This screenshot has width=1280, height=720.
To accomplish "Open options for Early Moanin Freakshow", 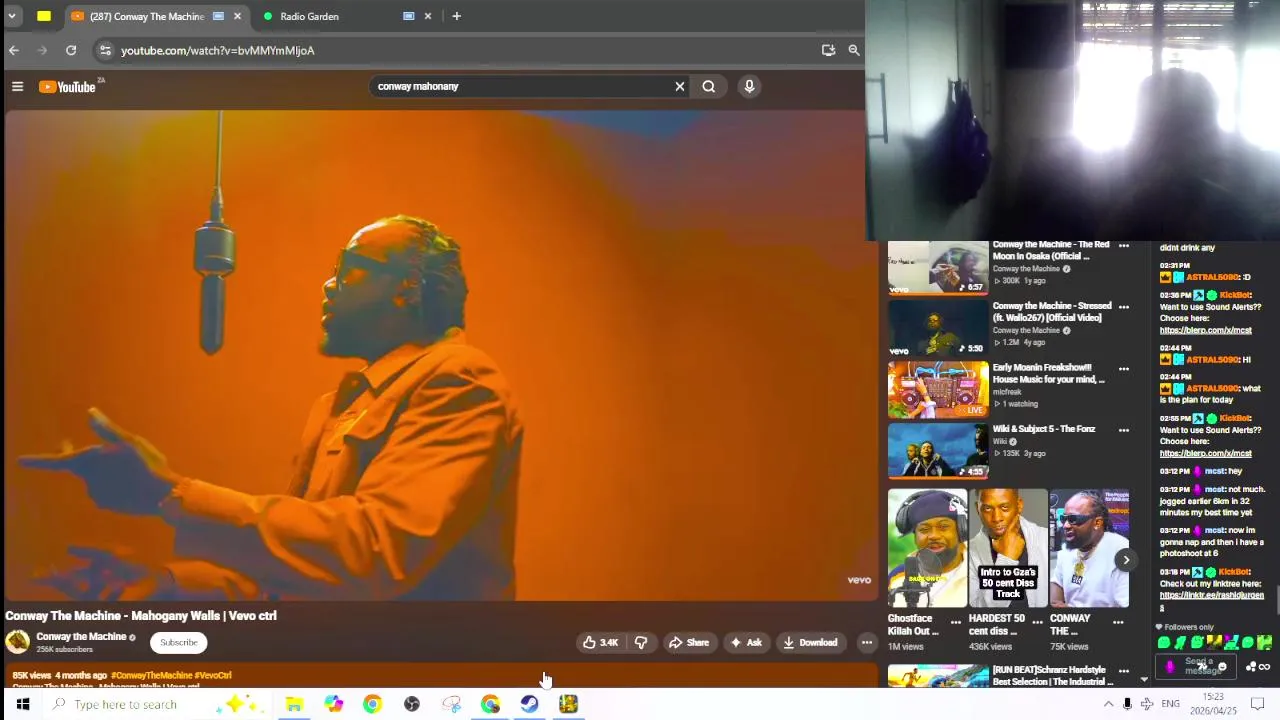I will tap(1124, 369).
